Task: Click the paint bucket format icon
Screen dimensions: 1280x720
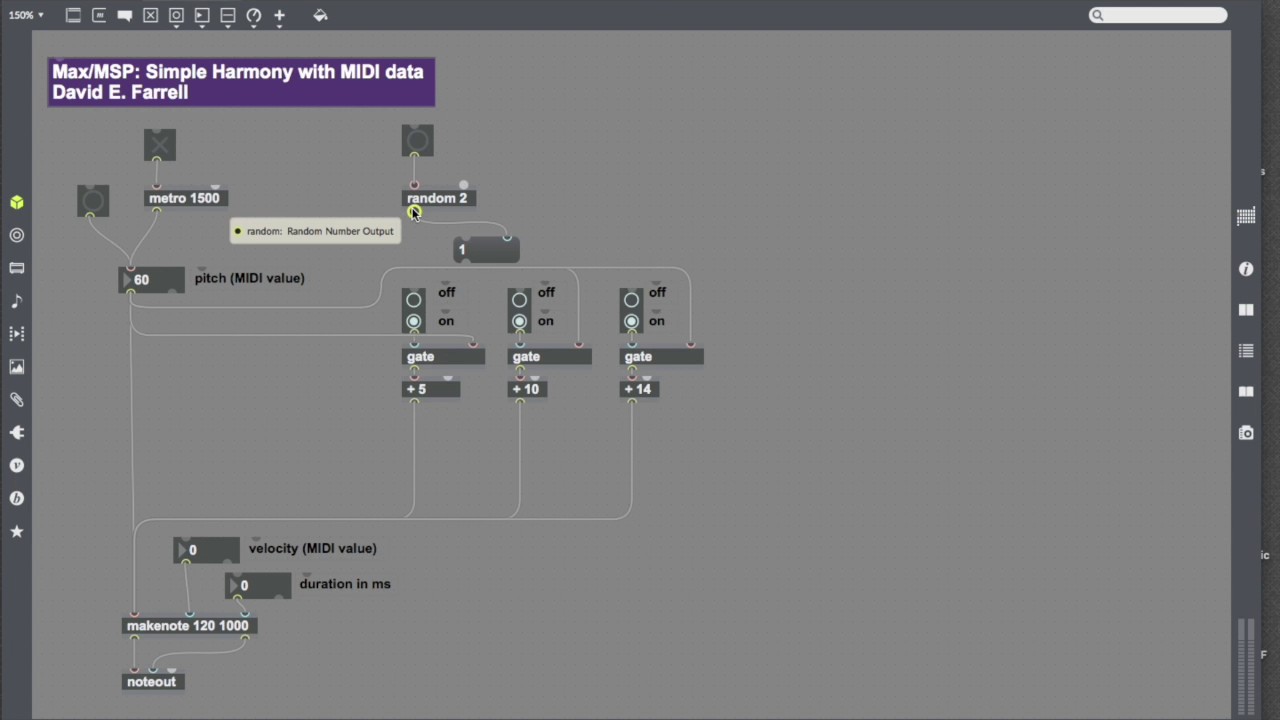Action: (320, 15)
